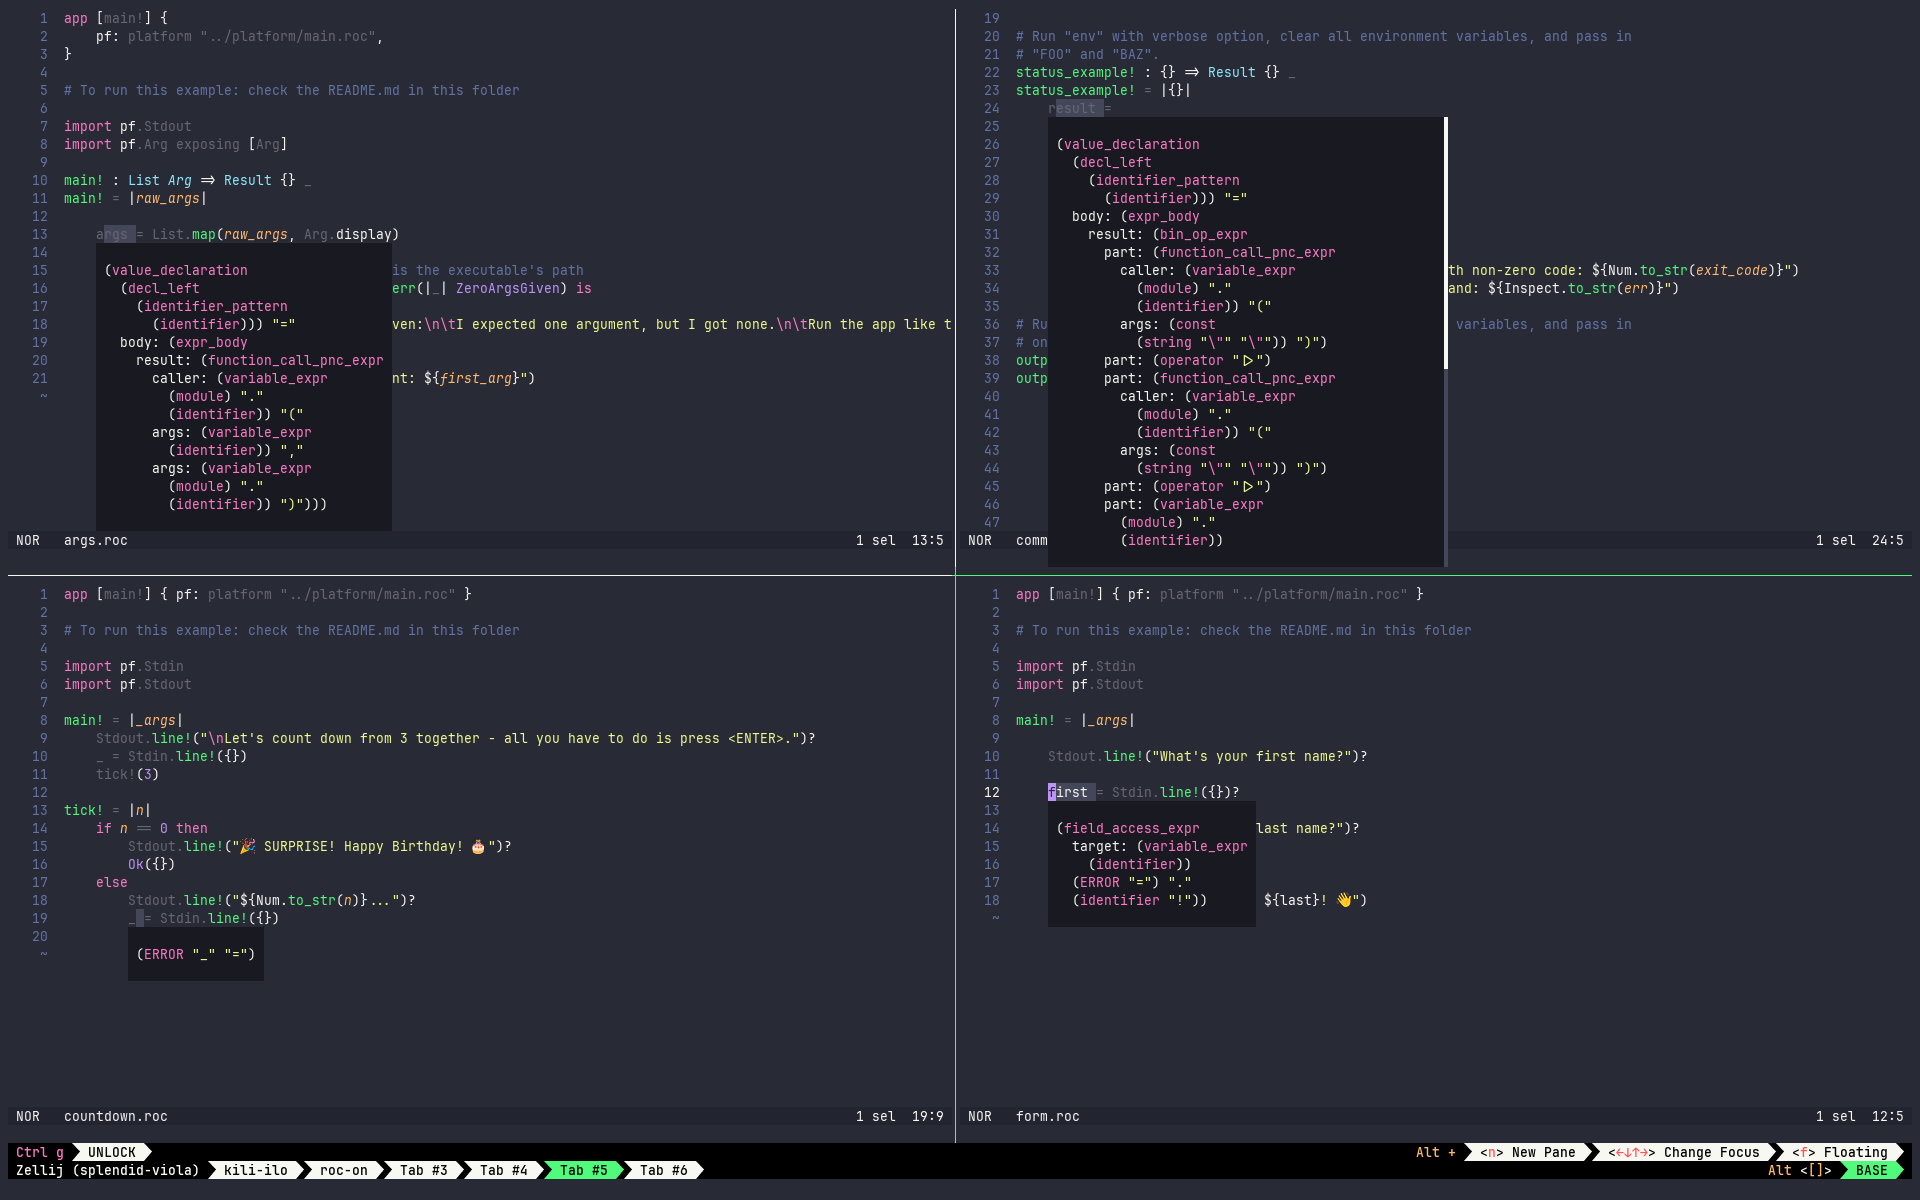The height and width of the screenshot is (1200, 1920).
Task: Click the 'tick!(3)' call in countdown.roc
Action: [128, 774]
